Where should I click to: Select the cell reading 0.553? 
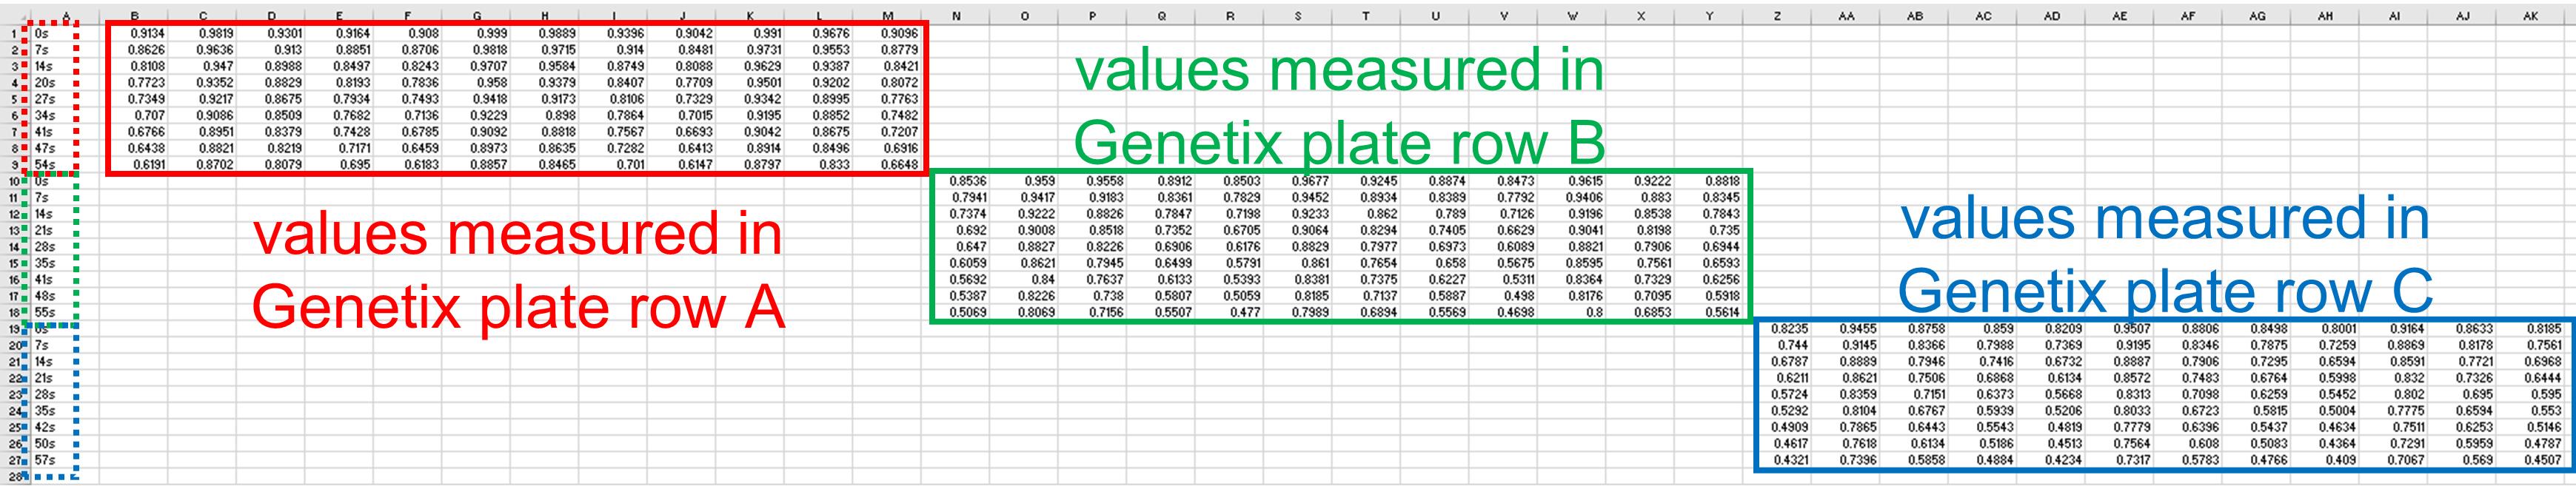pos(2530,410)
